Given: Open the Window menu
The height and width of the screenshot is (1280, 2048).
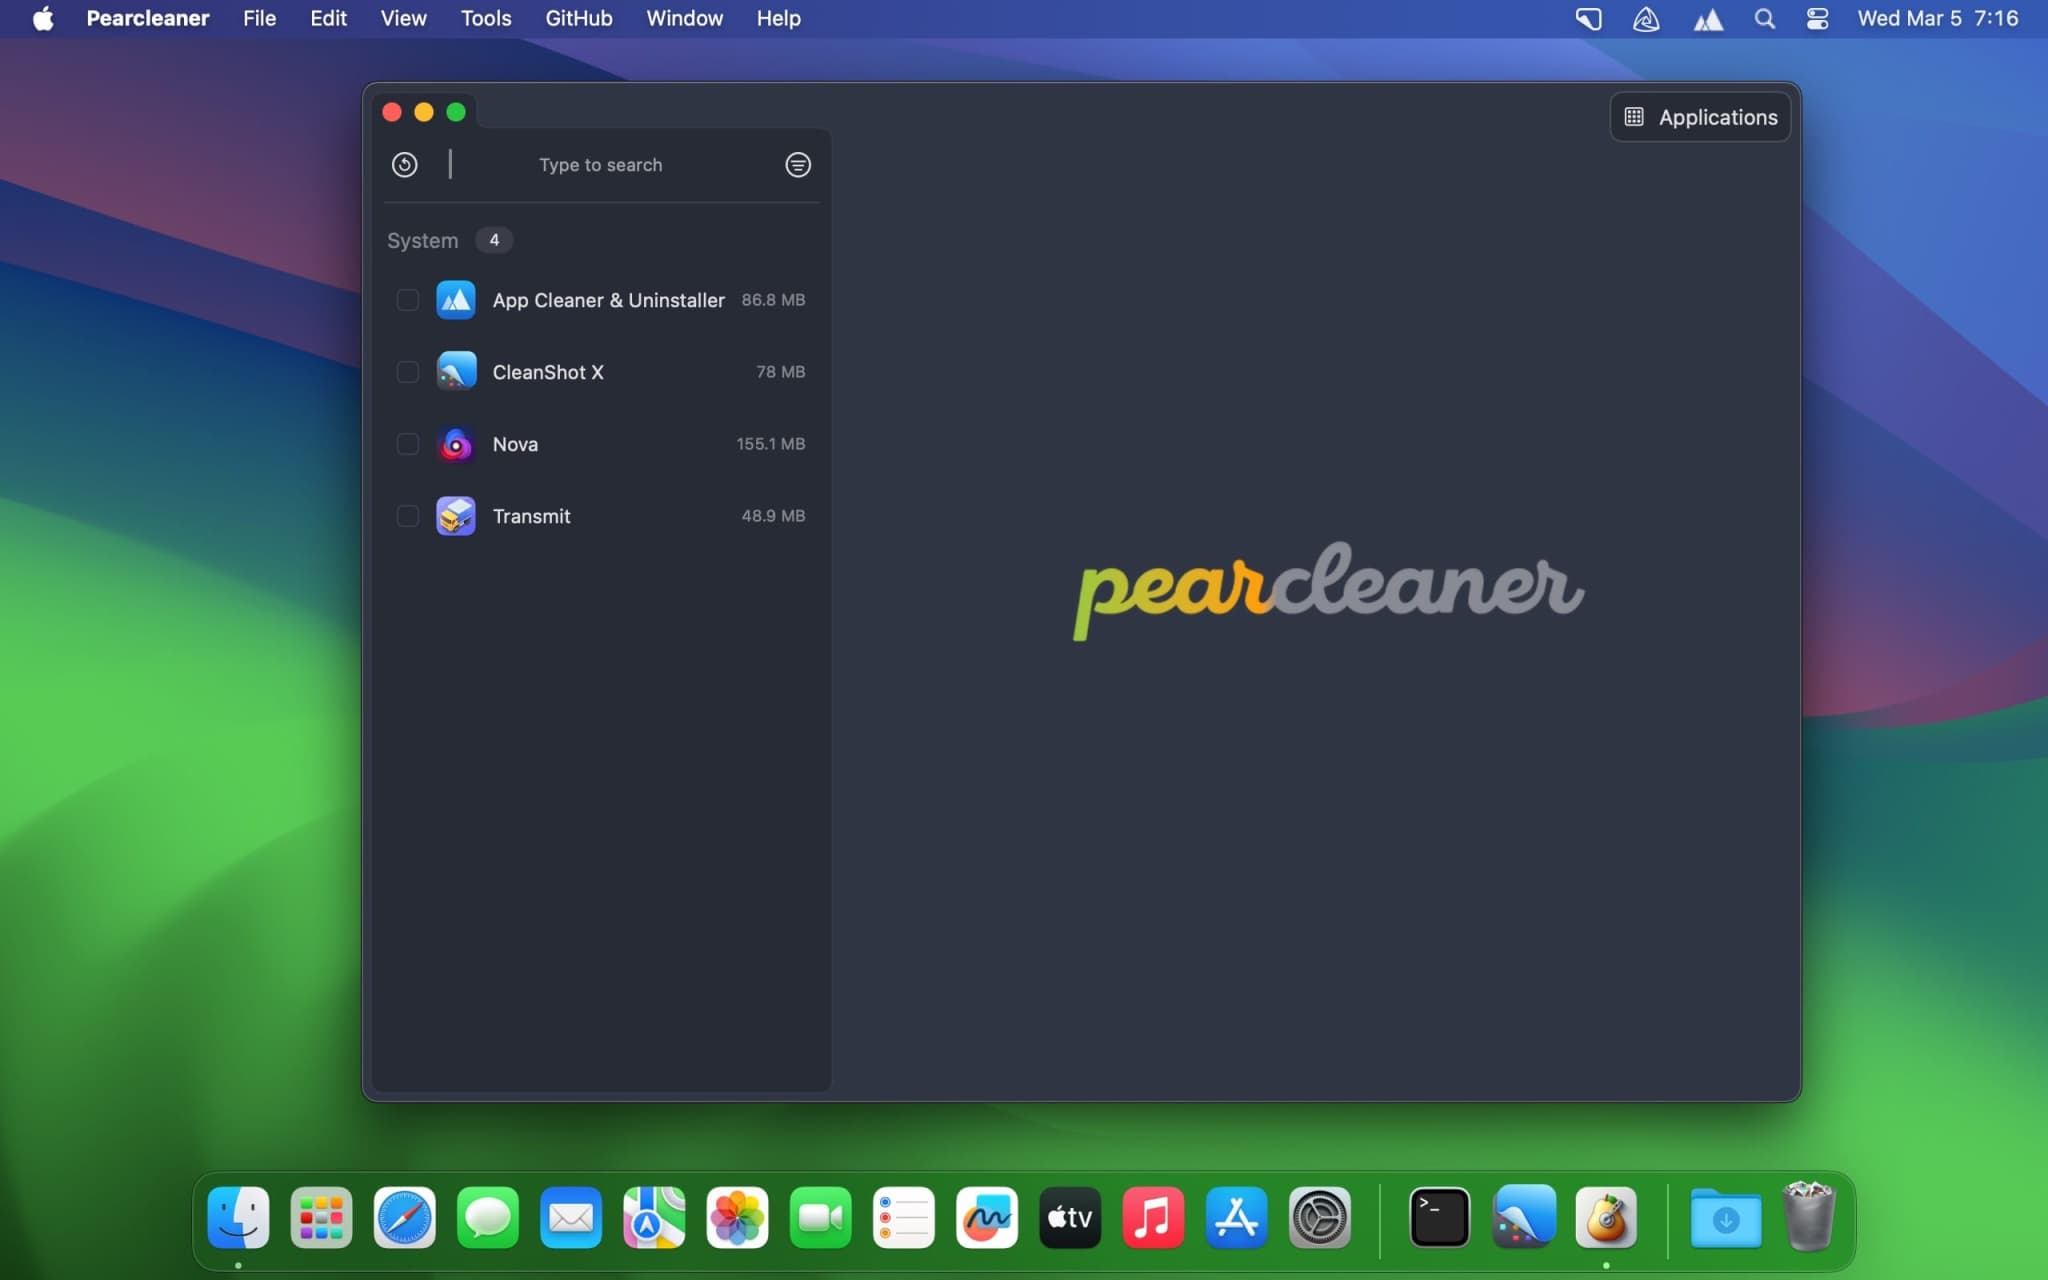Looking at the screenshot, I should coord(684,18).
